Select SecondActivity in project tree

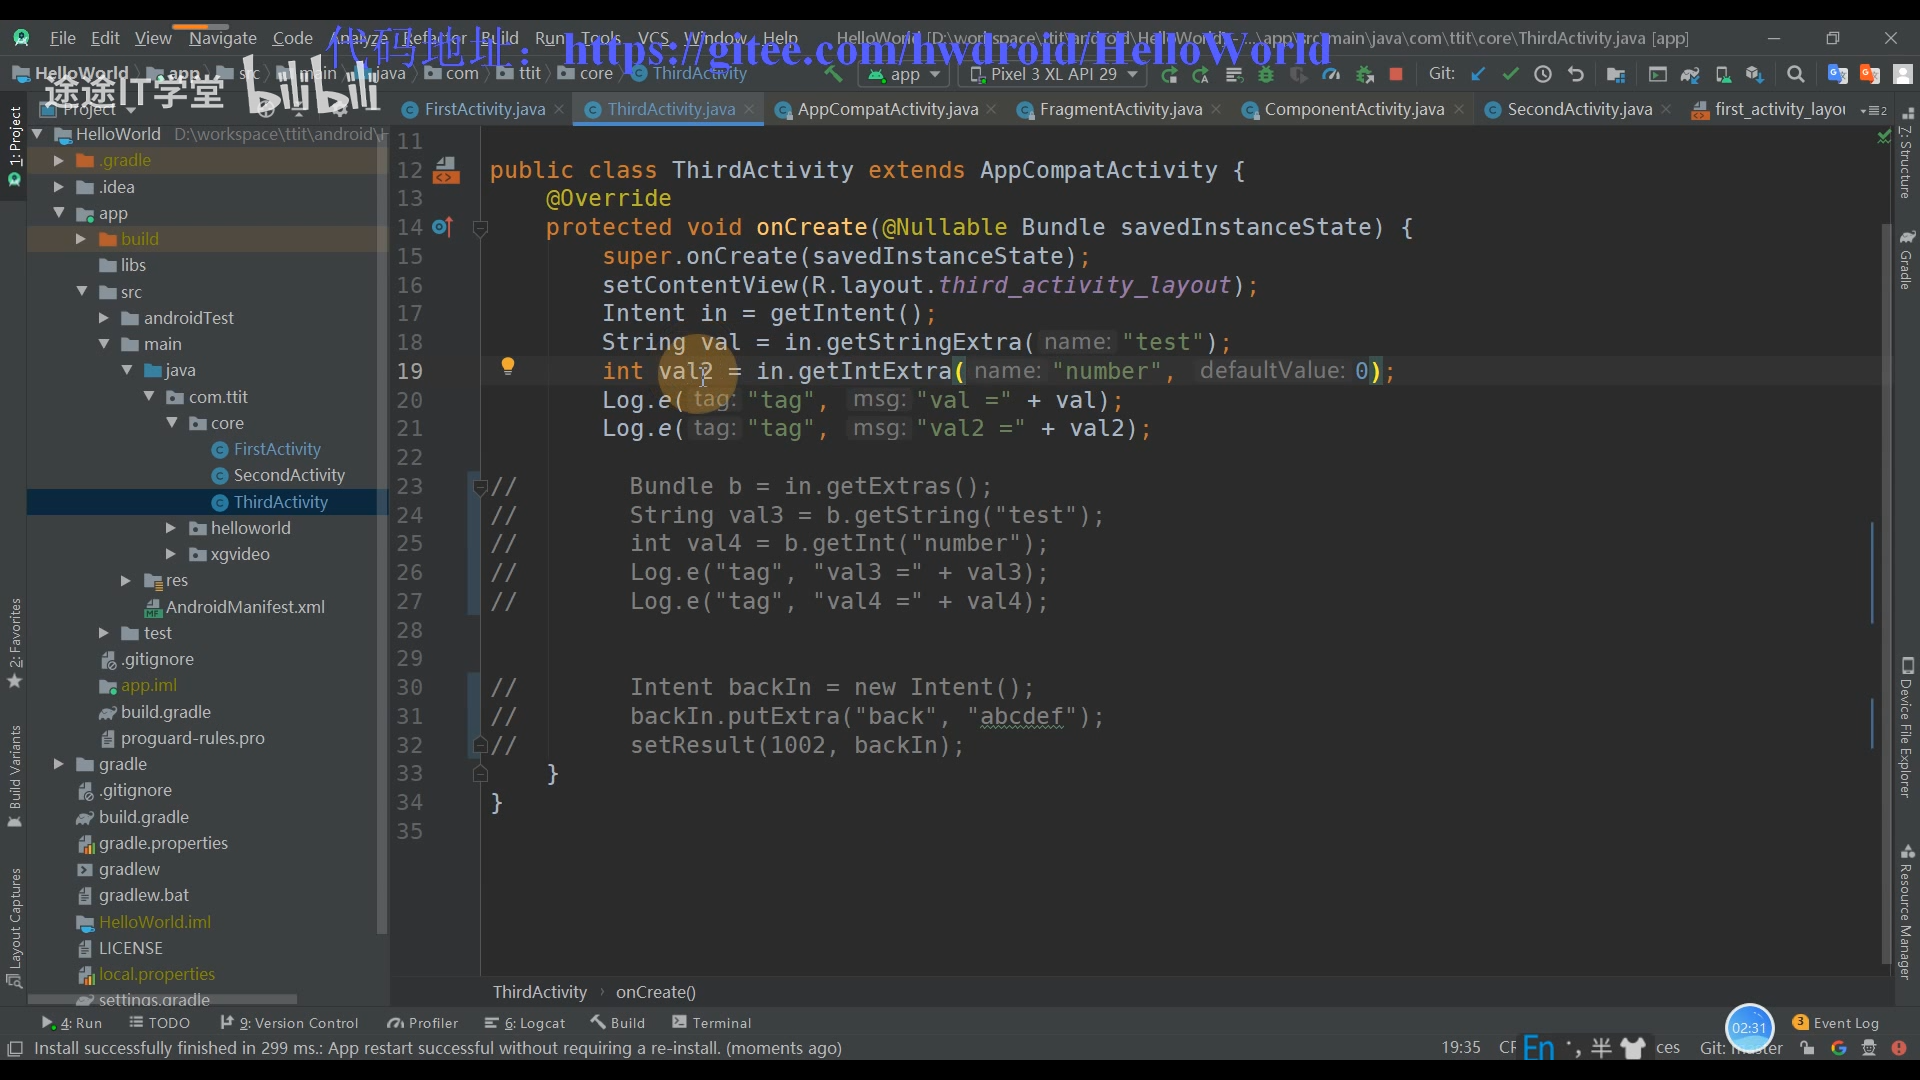pyautogui.click(x=289, y=476)
